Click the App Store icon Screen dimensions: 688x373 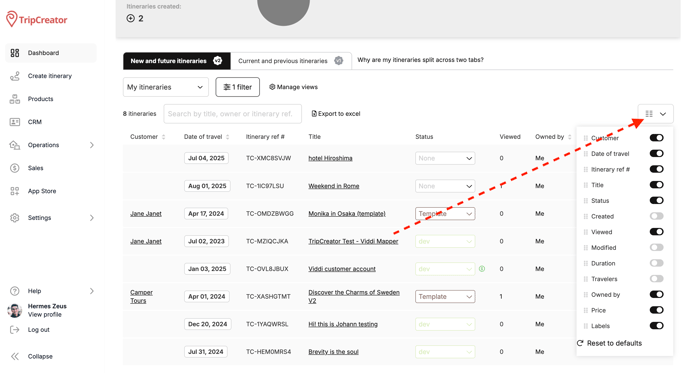coord(15,191)
